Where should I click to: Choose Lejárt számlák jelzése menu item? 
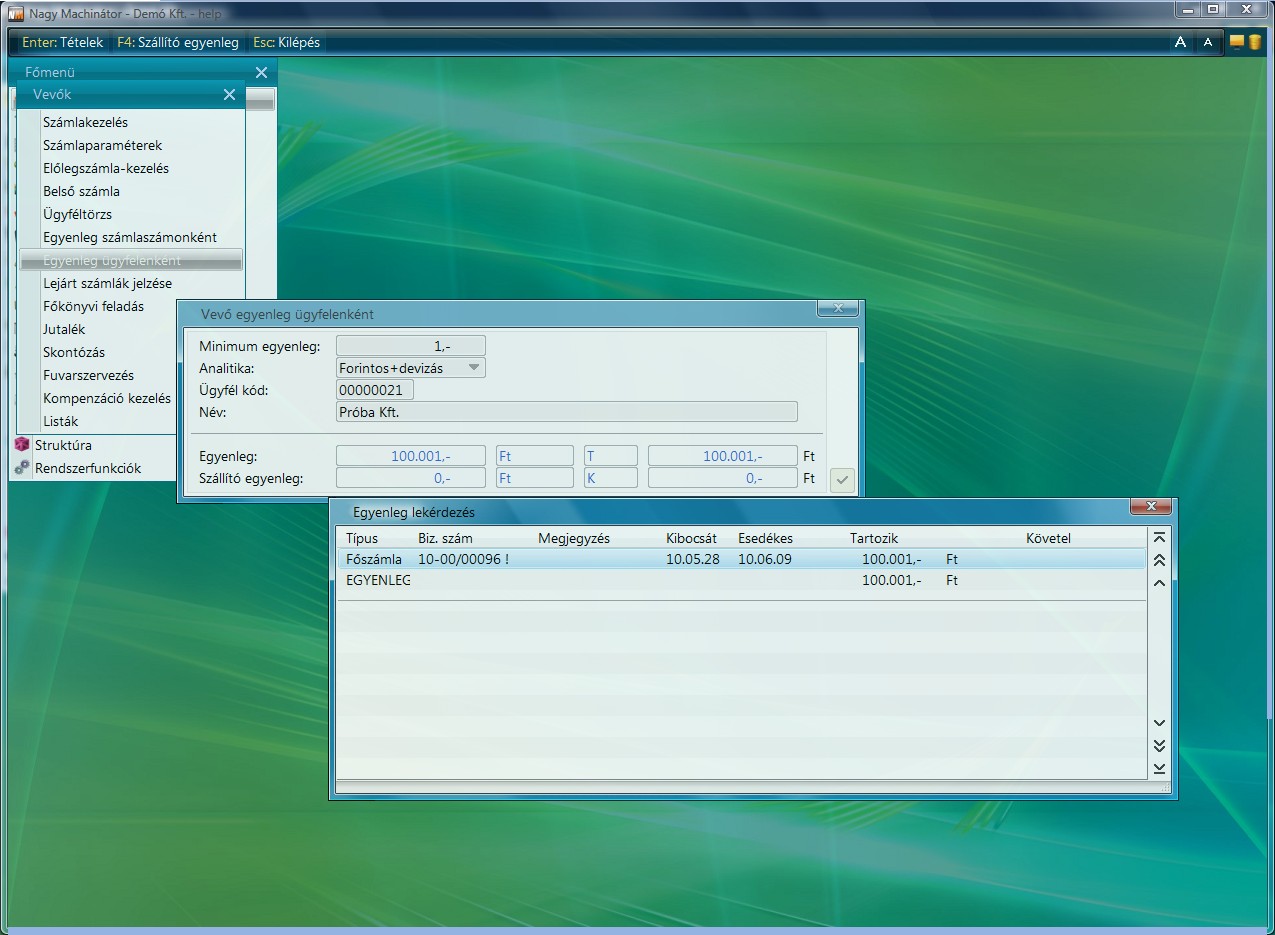107,283
